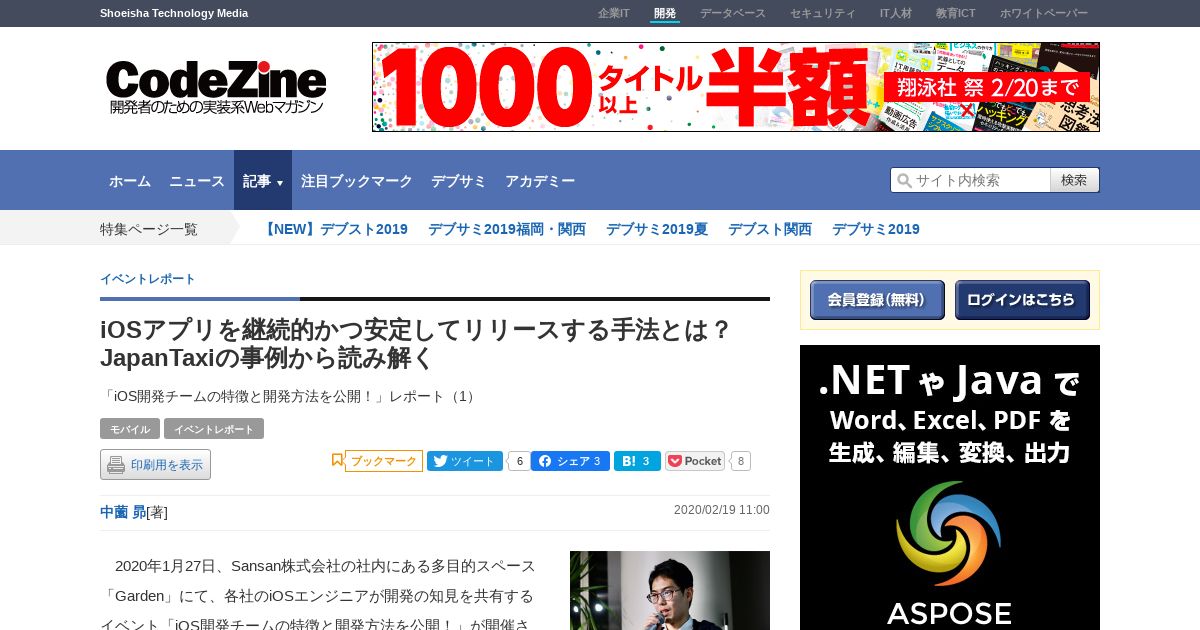The height and width of the screenshot is (630, 1200).
Task: Click the Hatena B! bookmark button
Action: click(x=637, y=461)
